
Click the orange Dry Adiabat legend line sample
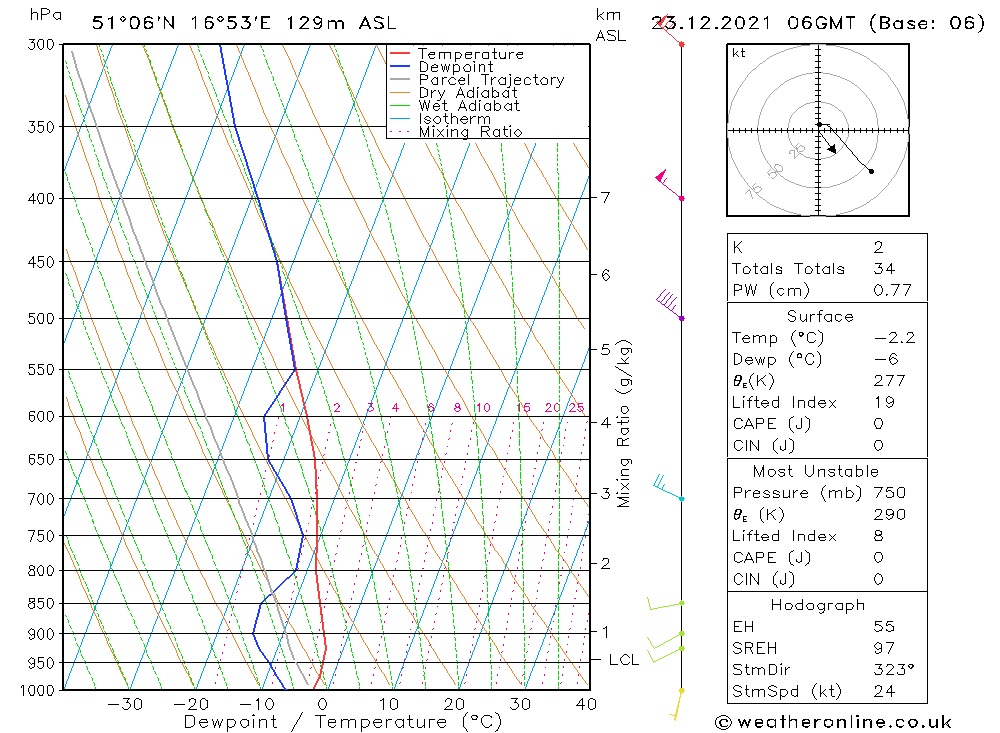tap(400, 93)
